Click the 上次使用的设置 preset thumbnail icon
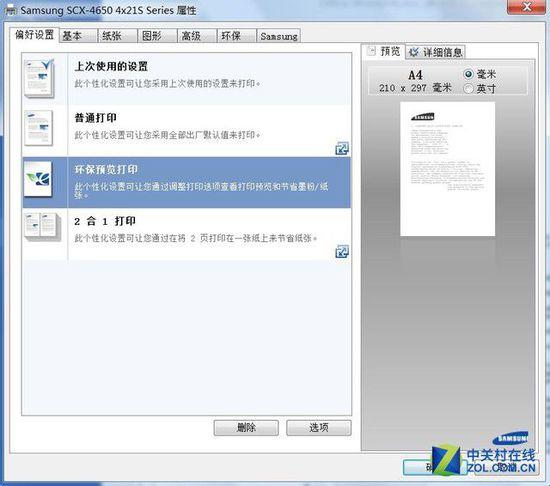Viewport: 550px width, 486px height. tap(39, 79)
